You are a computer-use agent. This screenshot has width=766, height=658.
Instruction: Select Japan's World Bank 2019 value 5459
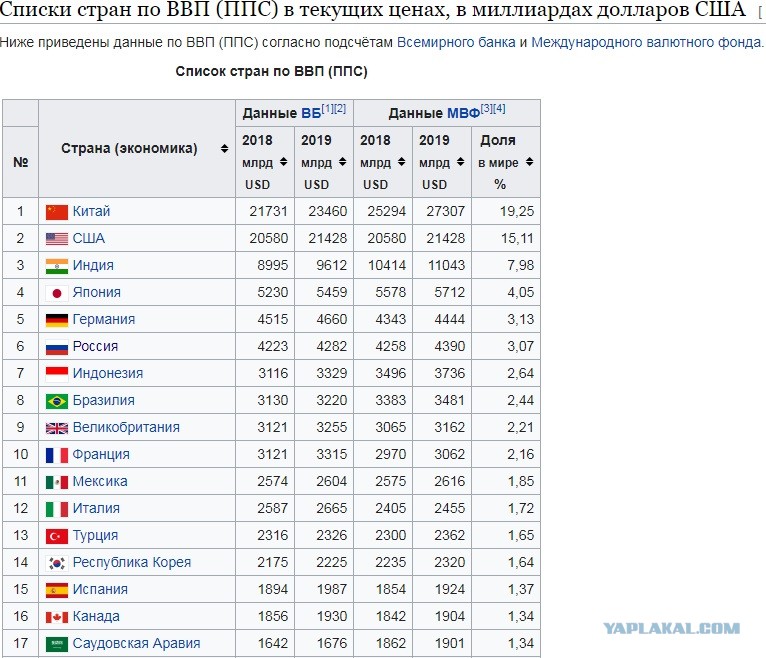(331, 293)
